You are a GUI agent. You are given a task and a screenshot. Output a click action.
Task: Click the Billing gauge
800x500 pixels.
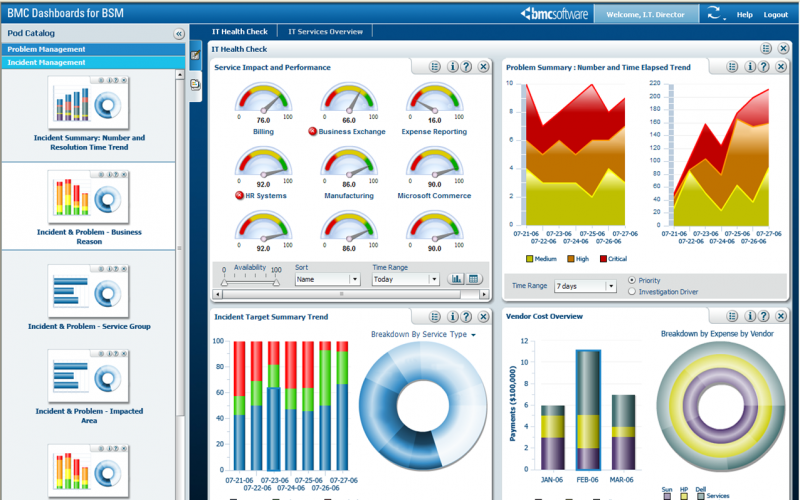coord(263,99)
